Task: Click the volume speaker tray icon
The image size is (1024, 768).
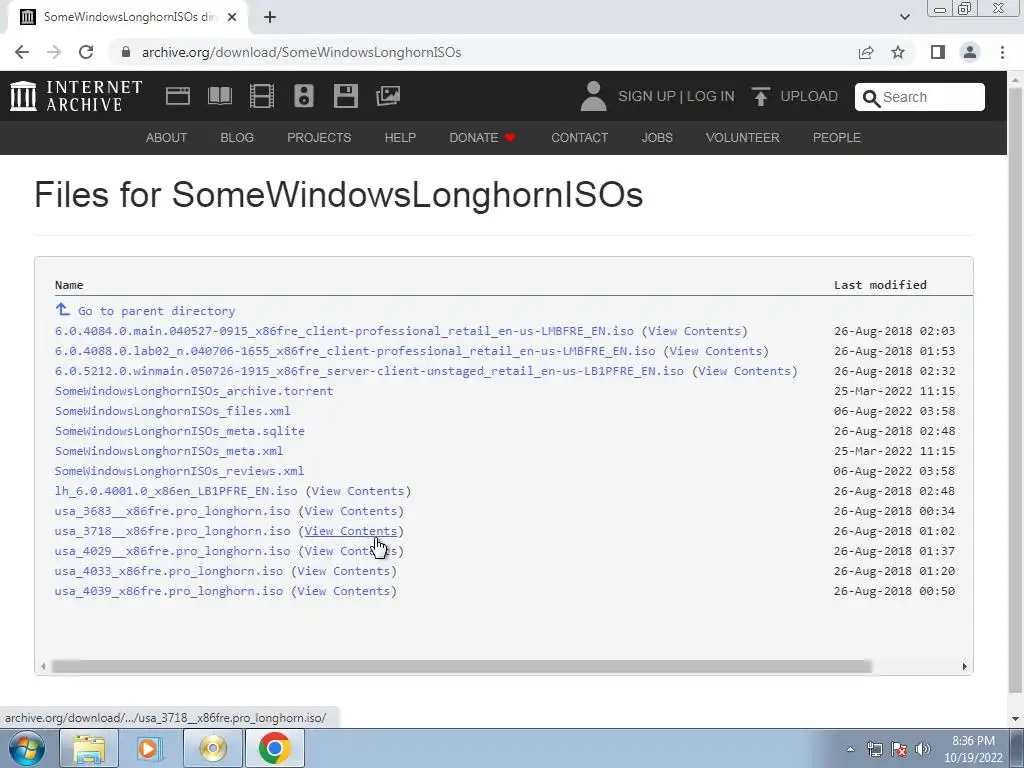Action: 923,749
